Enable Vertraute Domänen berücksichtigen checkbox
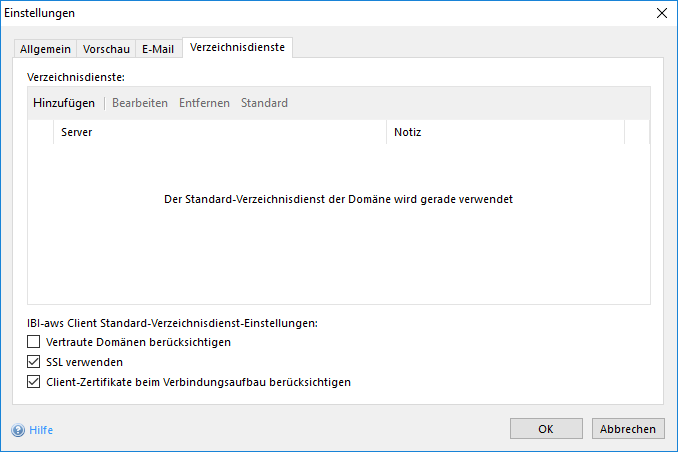The image size is (678, 452). (35, 342)
